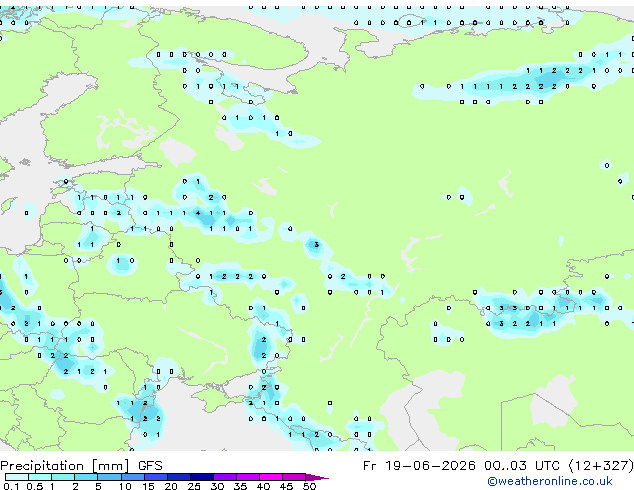This screenshot has height=490, width=634.
Task: Click the 20–25 mm legend color segment
Action: tap(179, 477)
